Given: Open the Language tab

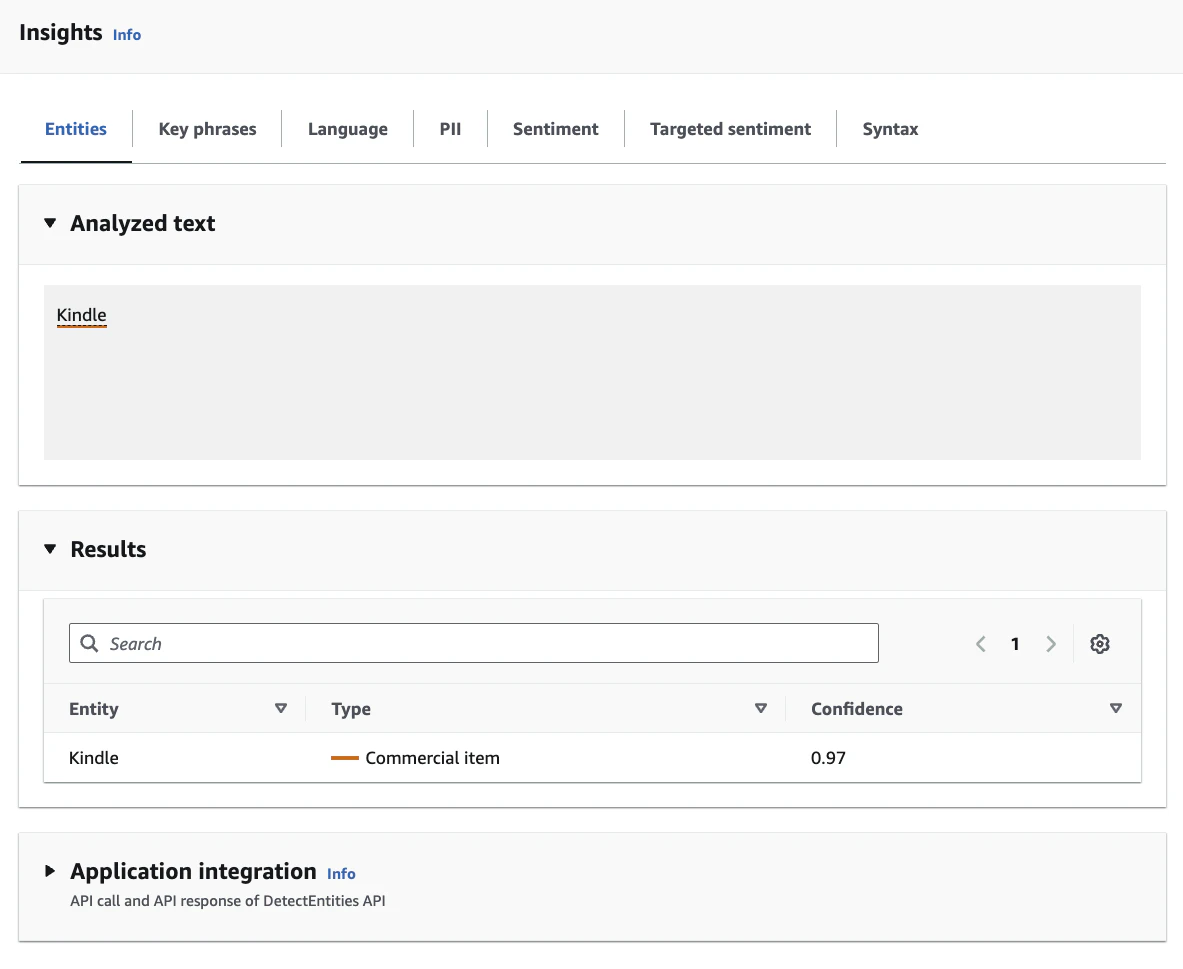Looking at the screenshot, I should pyautogui.click(x=348, y=129).
